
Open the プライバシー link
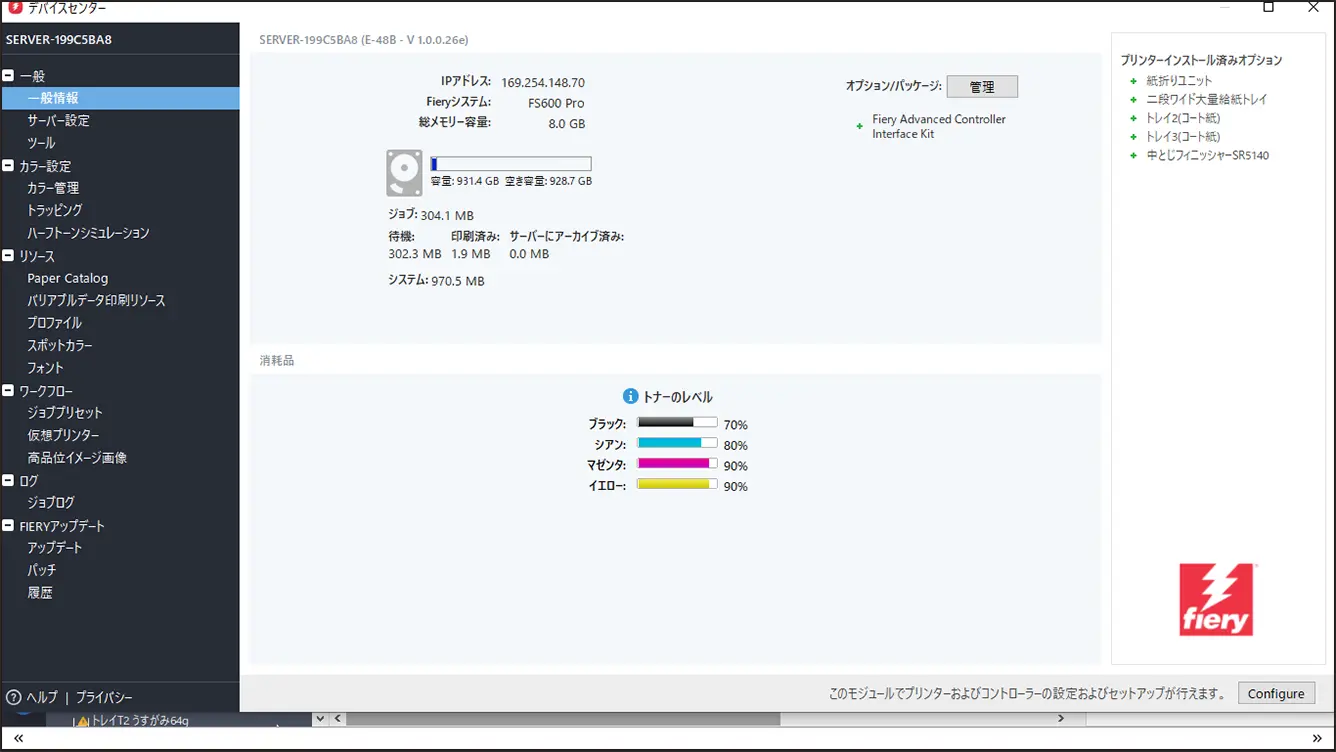(x=104, y=697)
